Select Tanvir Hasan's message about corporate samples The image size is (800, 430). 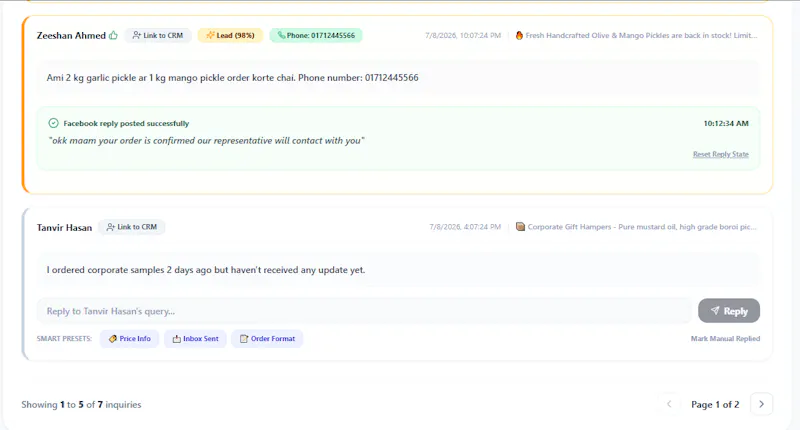point(206,270)
